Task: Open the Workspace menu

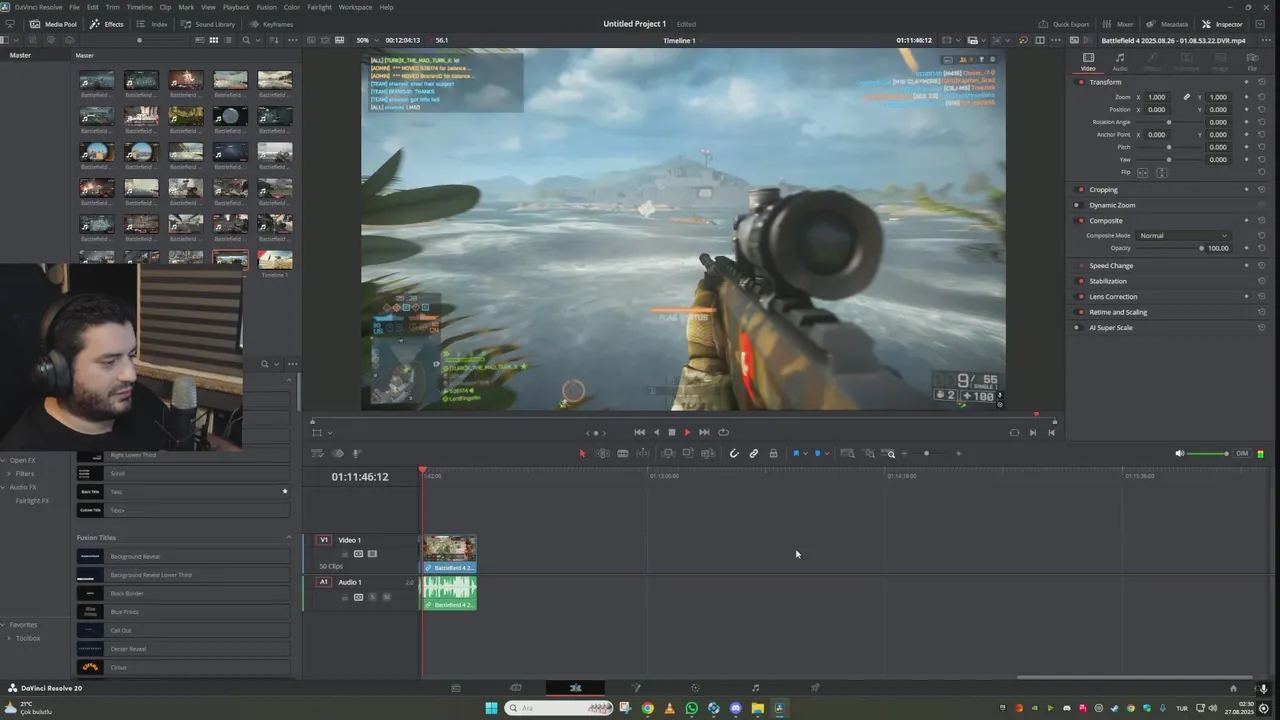Action: [x=355, y=7]
